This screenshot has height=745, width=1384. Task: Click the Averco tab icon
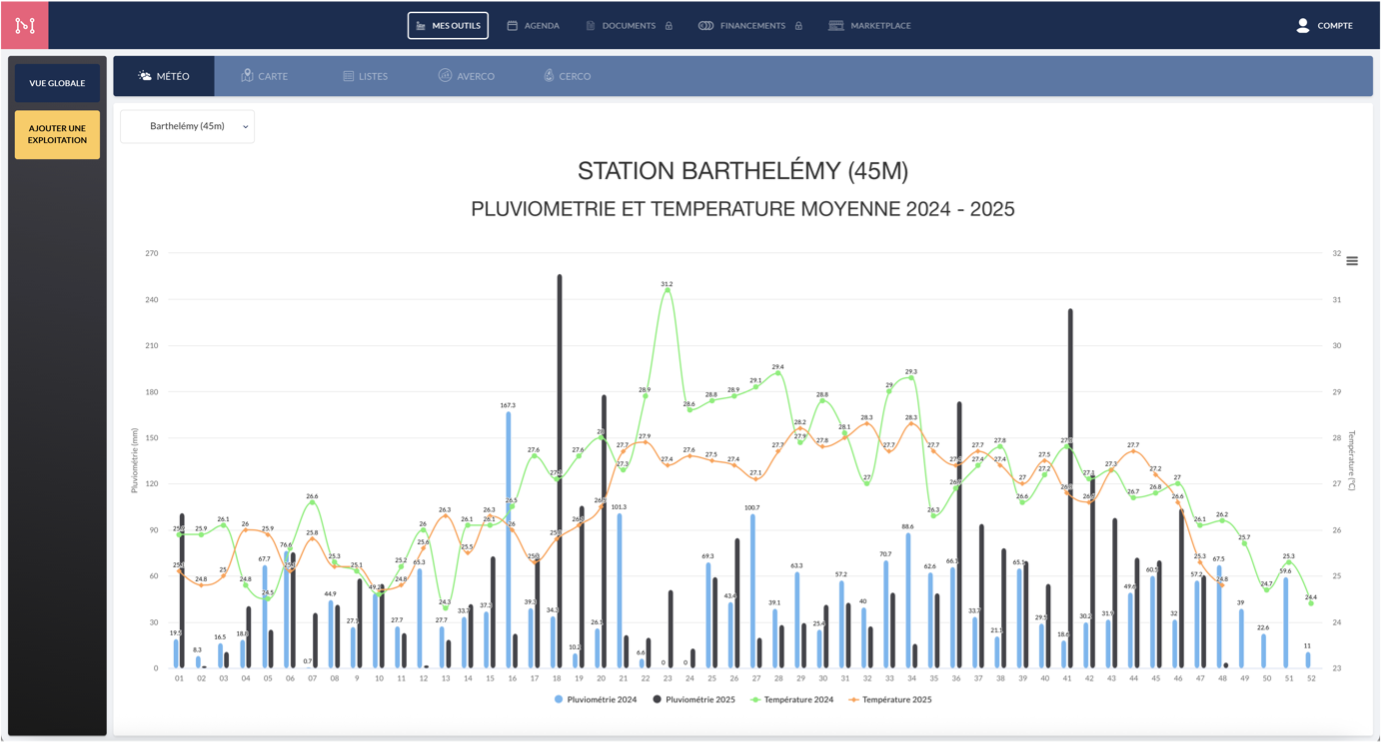[x=445, y=76]
